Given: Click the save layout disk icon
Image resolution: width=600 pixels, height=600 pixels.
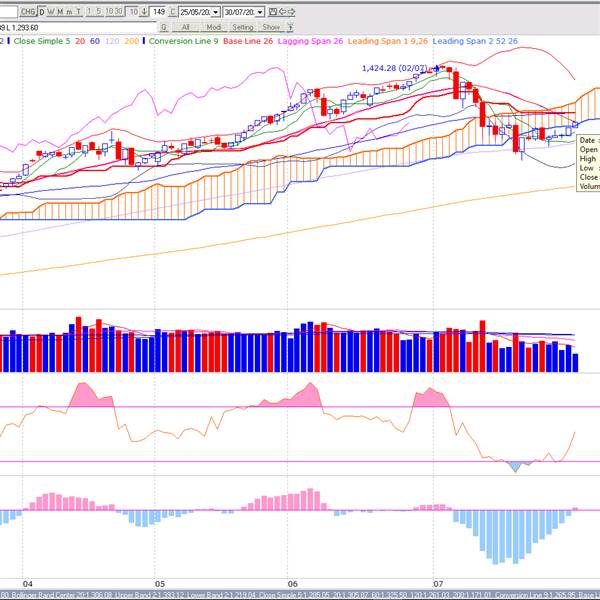Looking at the screenshot, I should tap(273, 12).
